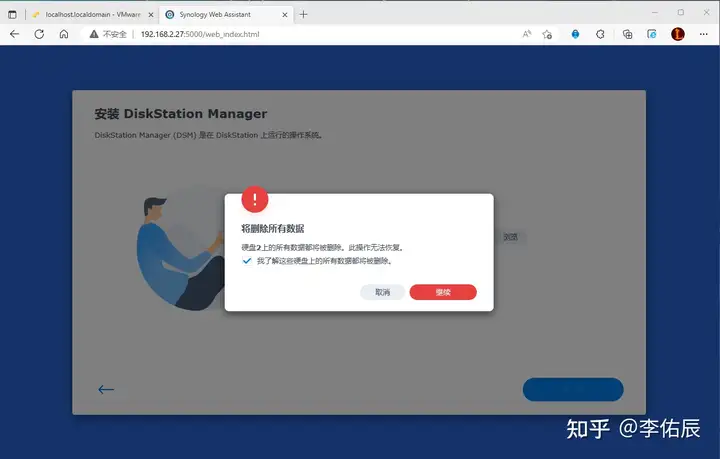The height and width of the screenshot is (459, 720).
Task: Click the not-secure warning triangle icon
Action: tap(94, 34)
